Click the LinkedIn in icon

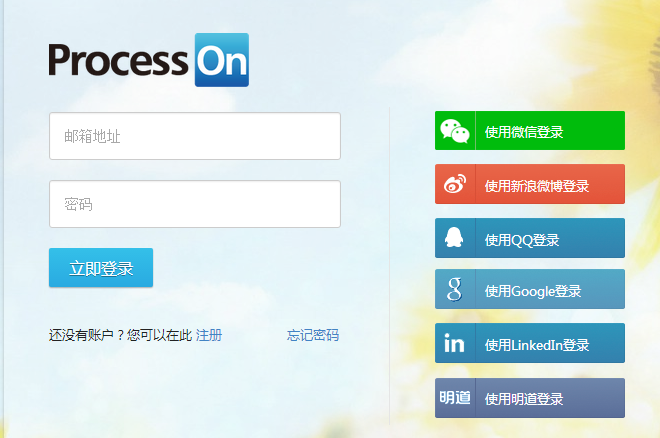point(454,342)
